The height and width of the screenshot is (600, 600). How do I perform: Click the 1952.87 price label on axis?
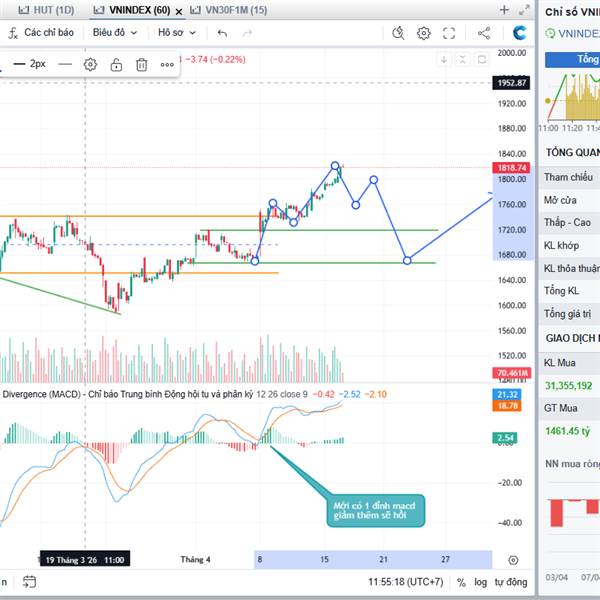click(511, 83)
